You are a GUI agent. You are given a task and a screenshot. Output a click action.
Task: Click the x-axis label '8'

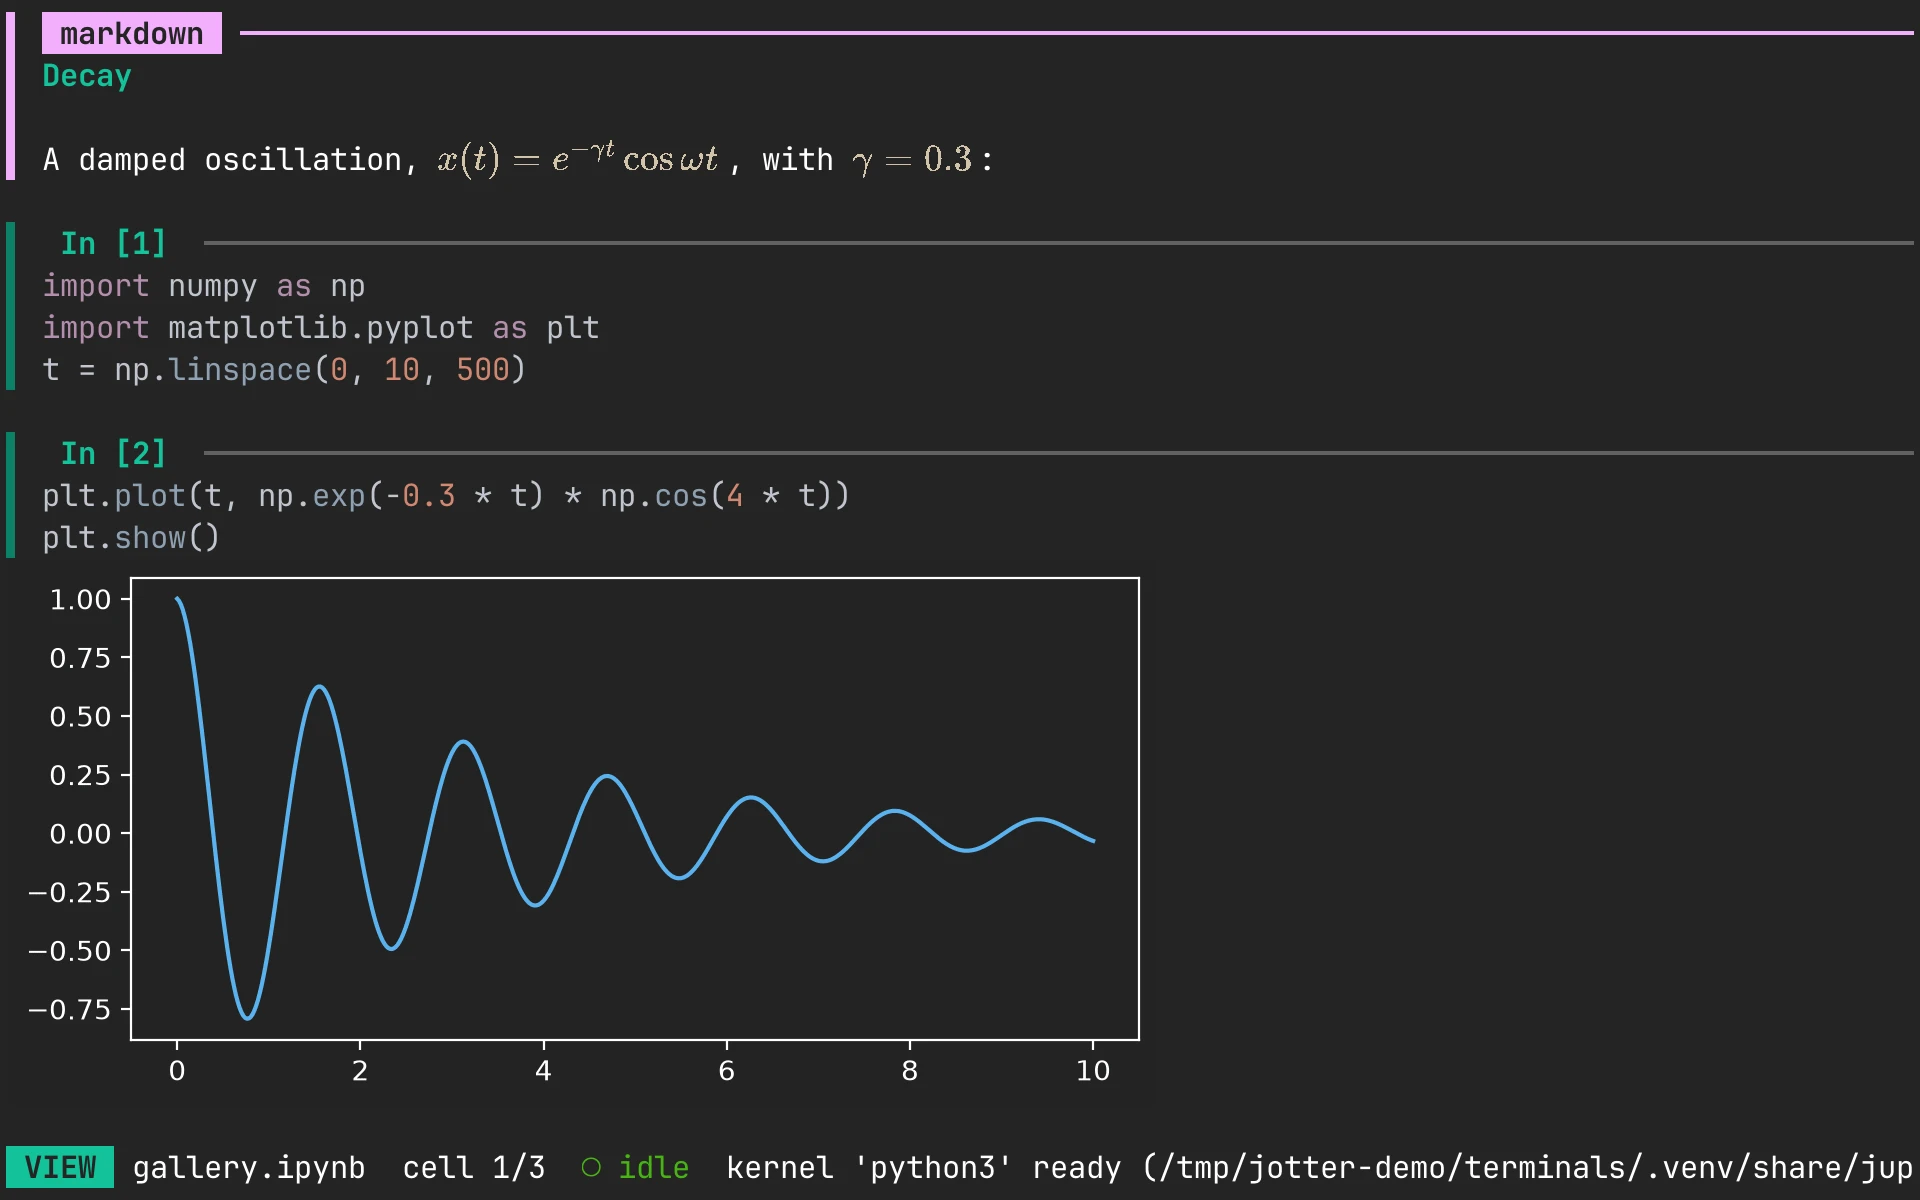[910, 1071]
